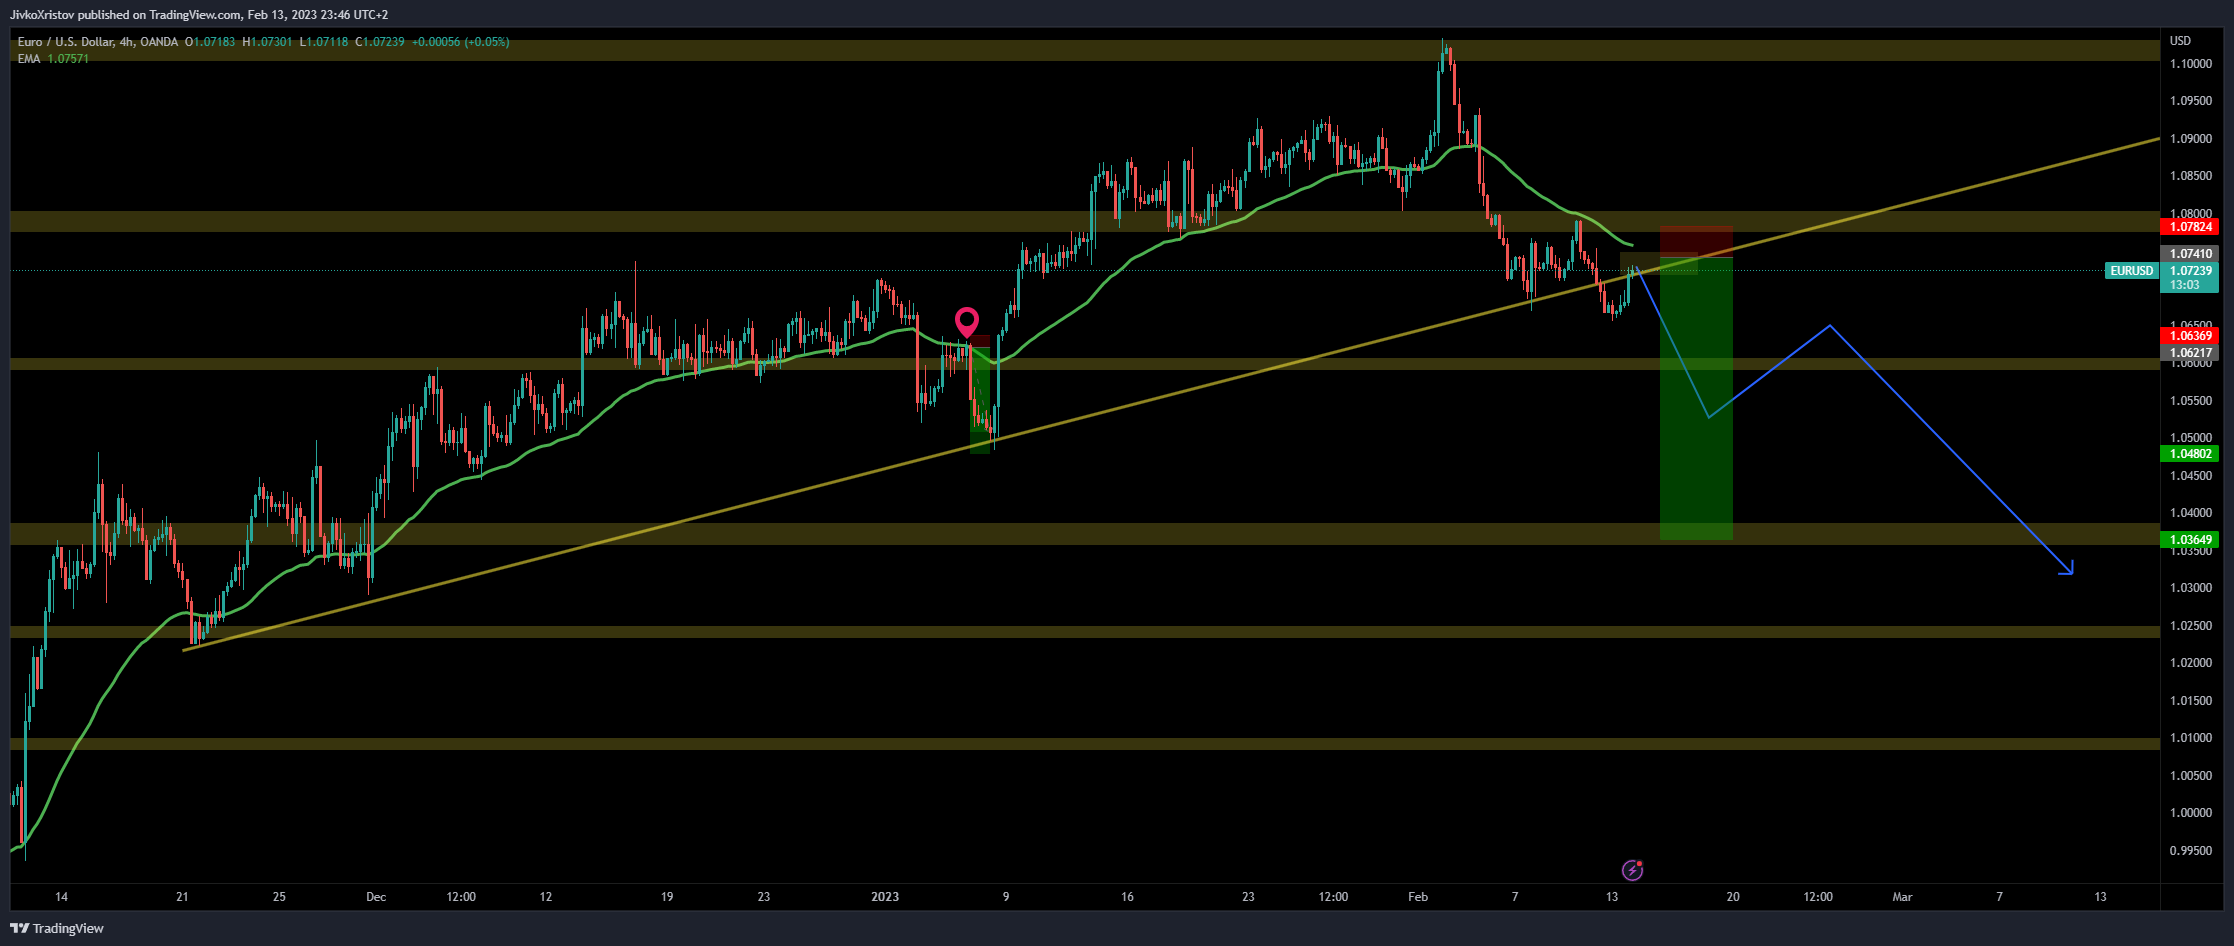Click the 25 date label on time axis

279,897
